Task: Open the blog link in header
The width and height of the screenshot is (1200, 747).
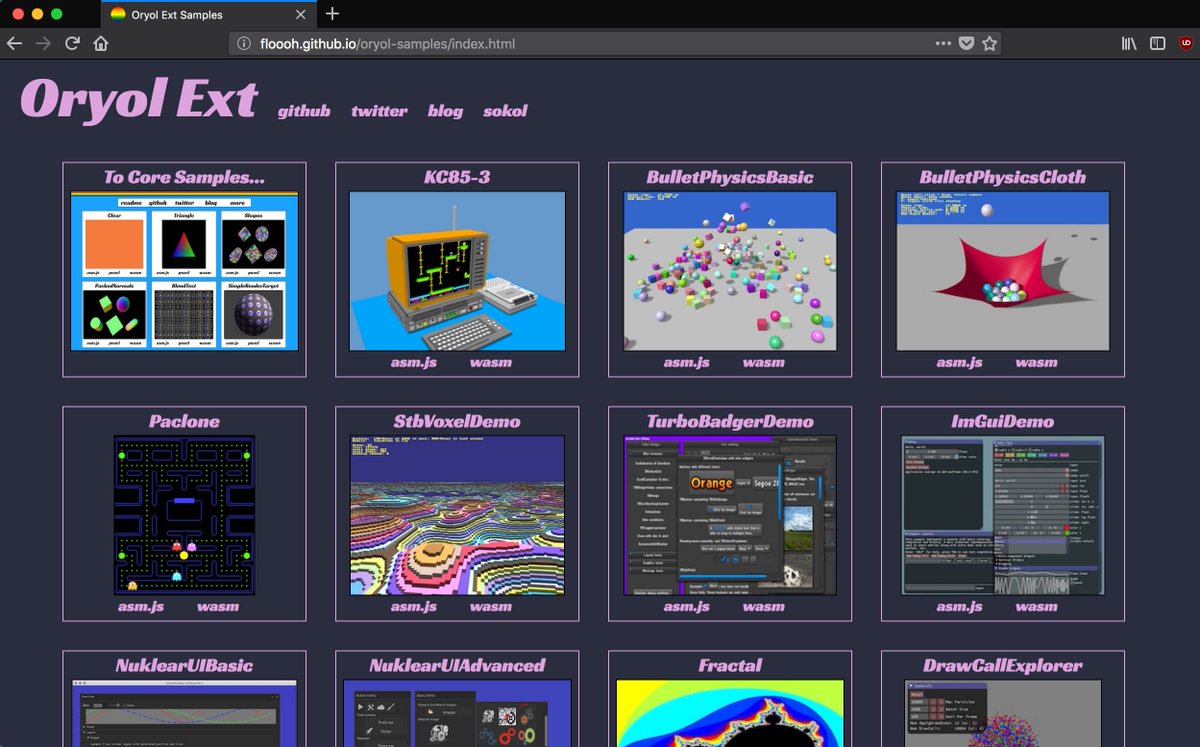Action: point(445,111)
